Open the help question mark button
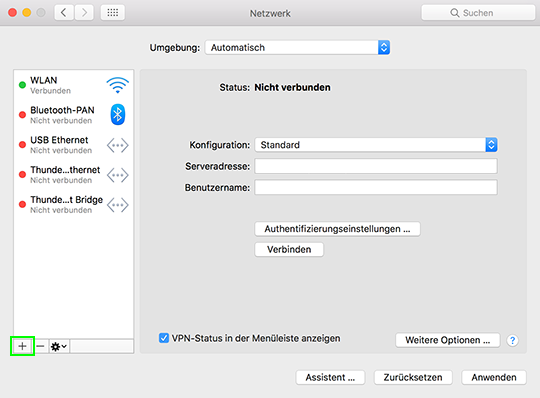The width and height of the screenshot is (540, 398). (x=512, y=341)
